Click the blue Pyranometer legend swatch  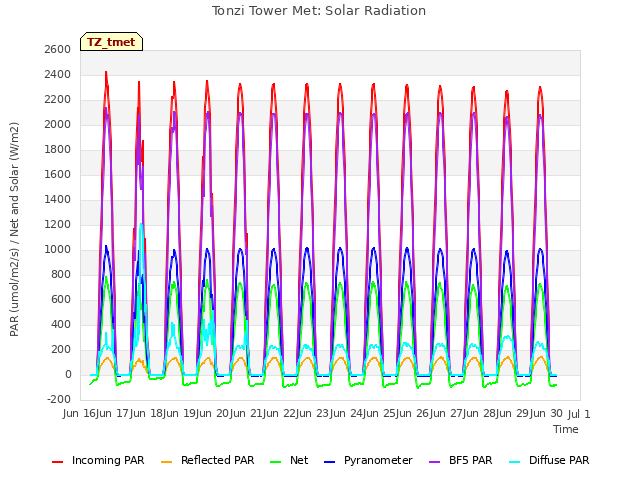[x=329, y=462]
